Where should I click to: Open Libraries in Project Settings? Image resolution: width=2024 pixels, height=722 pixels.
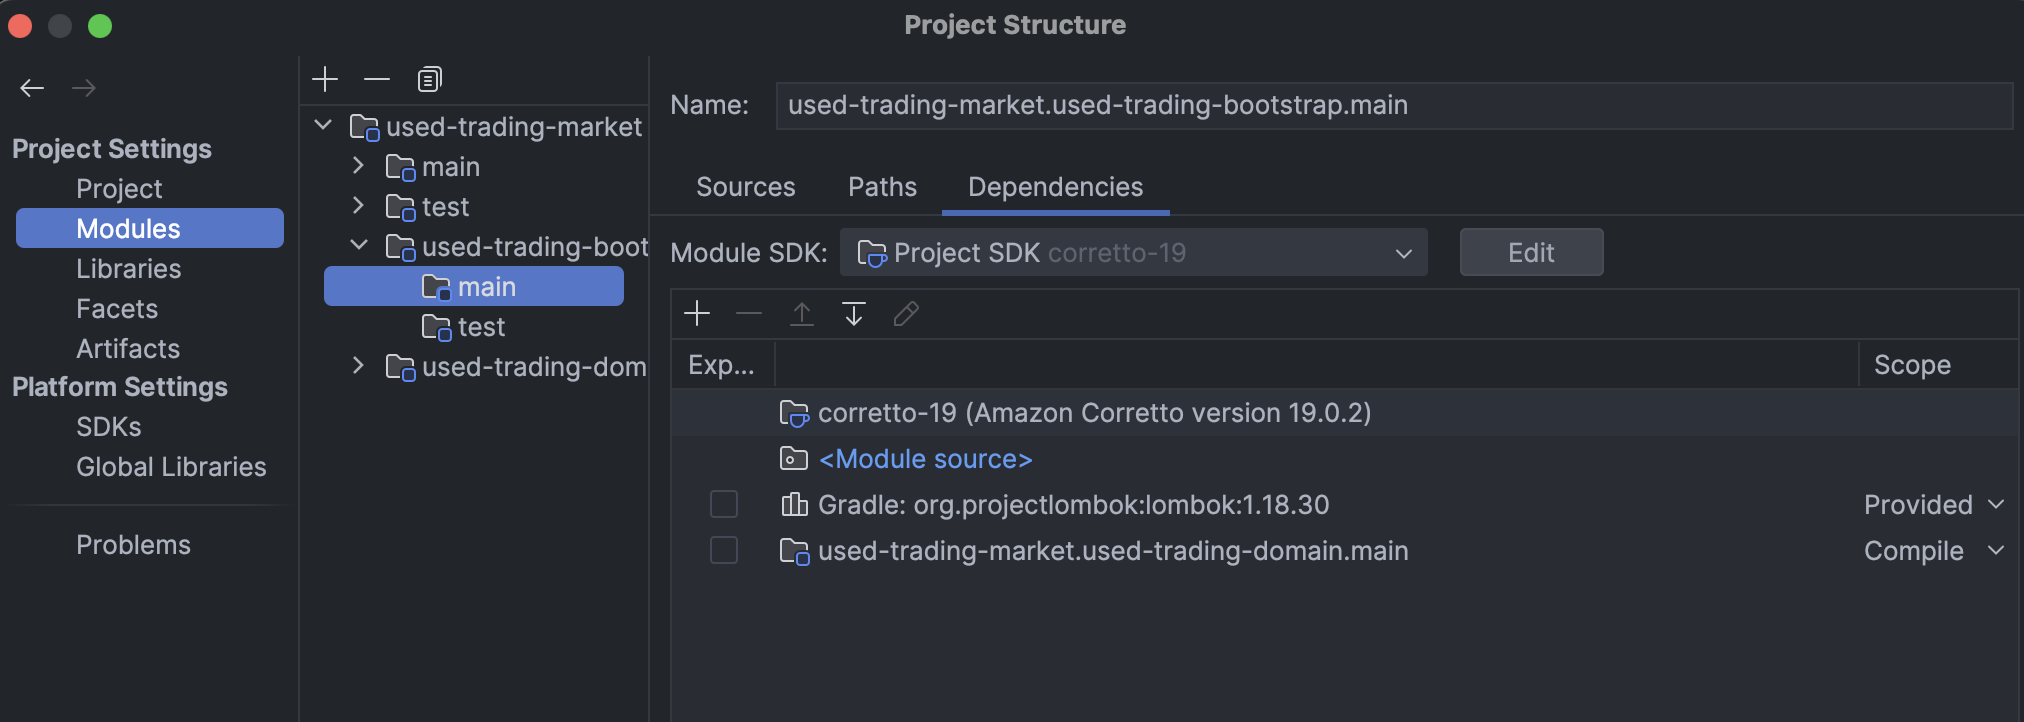(x=129, y=269)
